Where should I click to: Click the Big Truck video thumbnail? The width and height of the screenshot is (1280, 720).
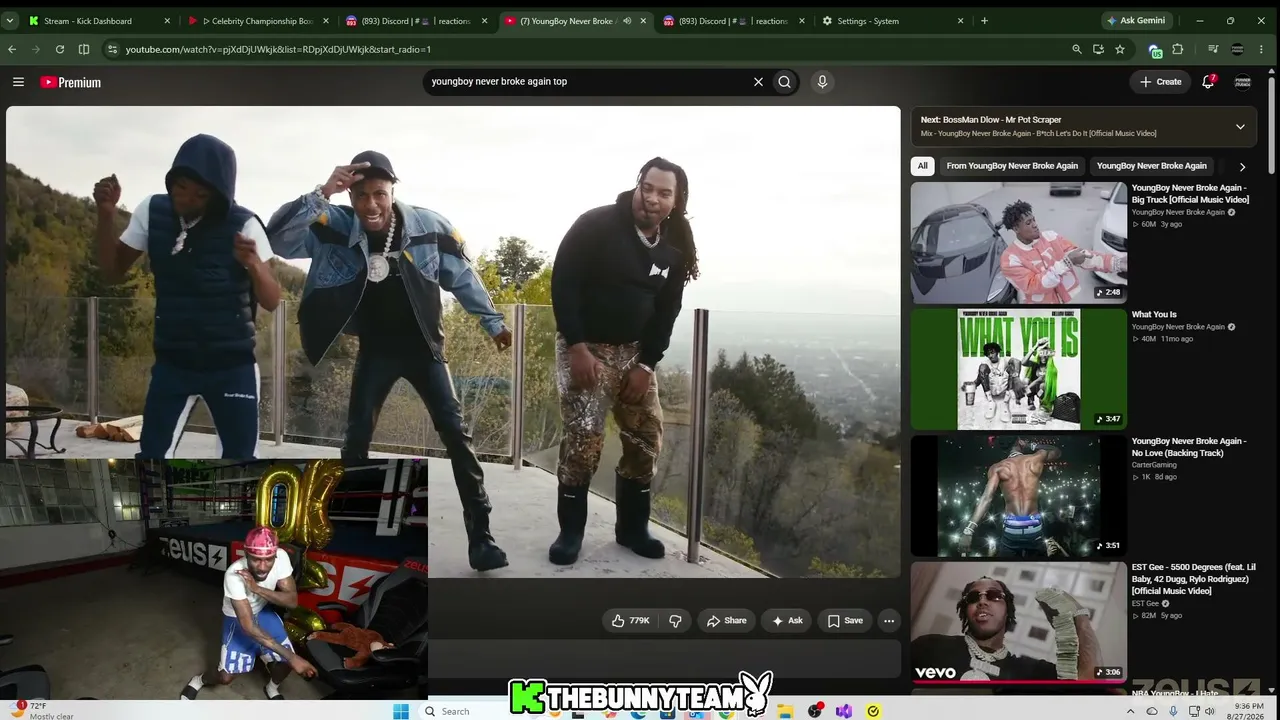pyautogui.click(x=1019, y=243)
